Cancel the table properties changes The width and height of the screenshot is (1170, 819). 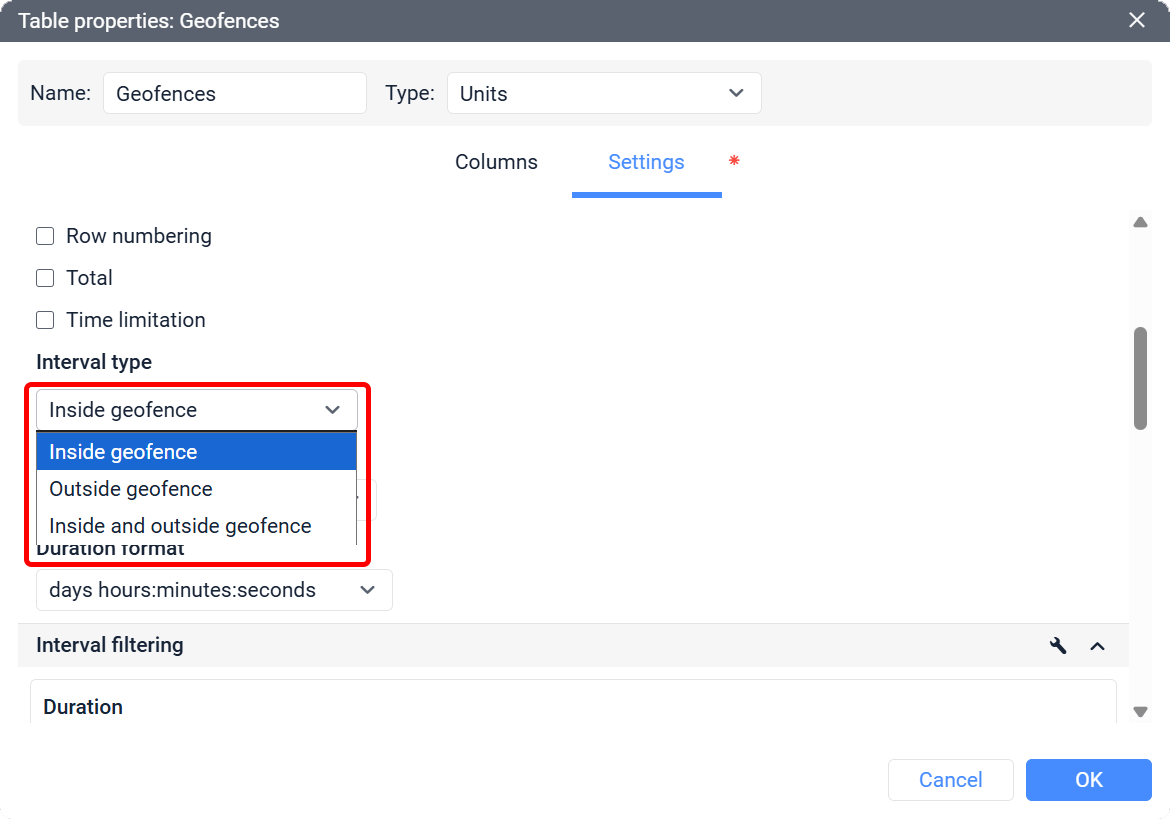[x=950, y=779]
